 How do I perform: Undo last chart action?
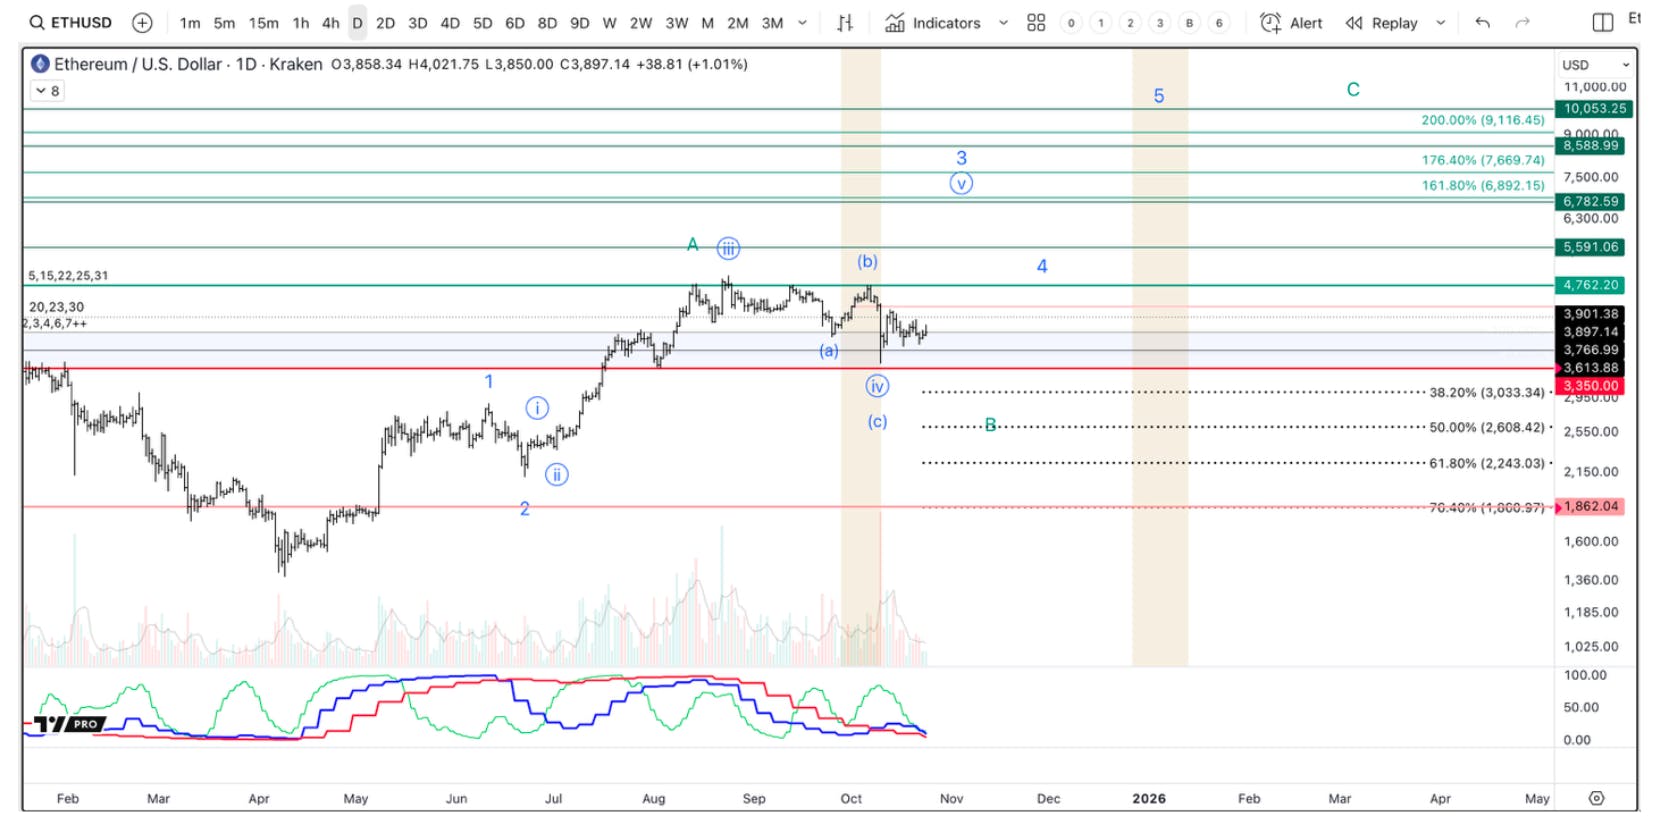coord(1482,22)
